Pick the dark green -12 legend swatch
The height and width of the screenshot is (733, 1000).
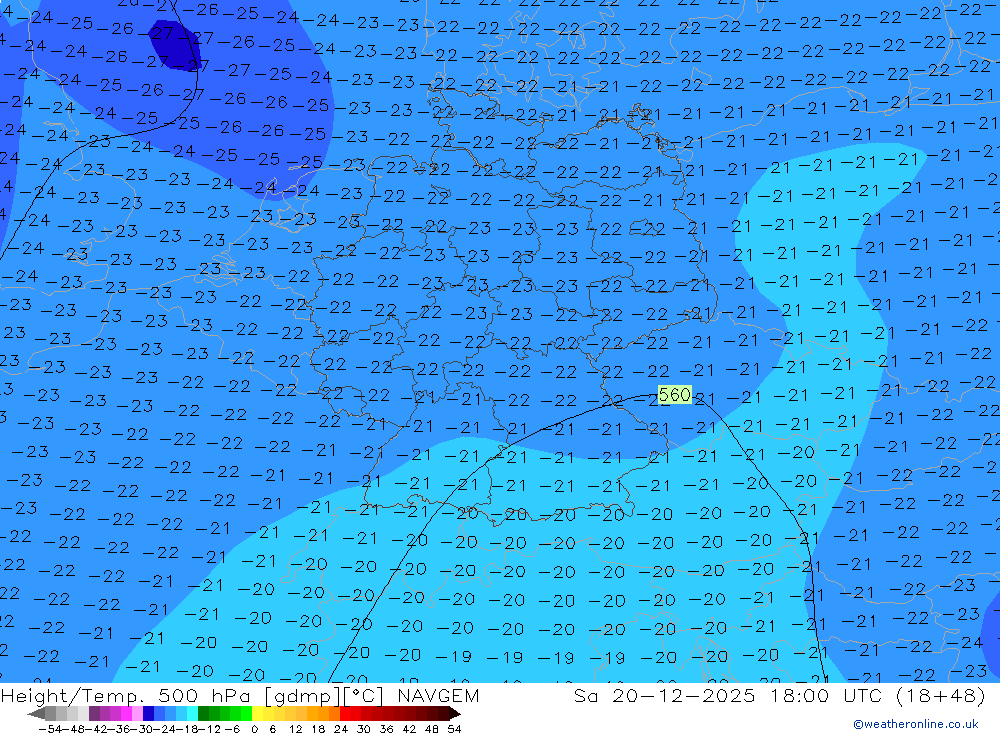pos(203,713)
